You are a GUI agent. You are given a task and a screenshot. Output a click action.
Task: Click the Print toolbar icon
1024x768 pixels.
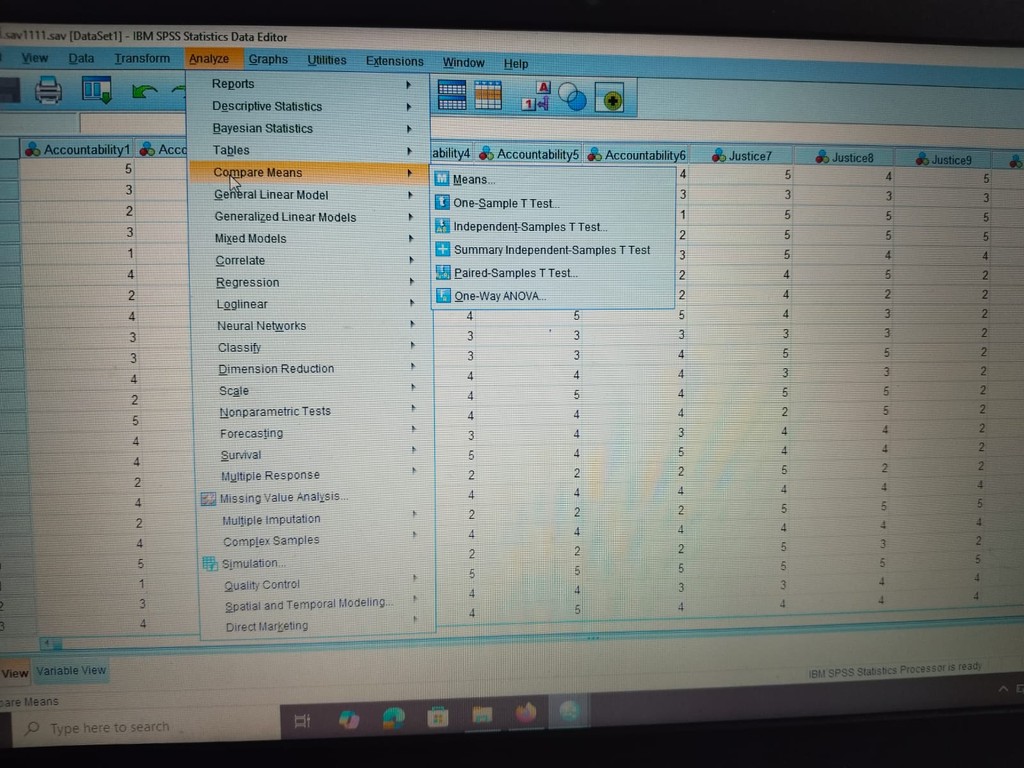click(x=48, y=89)
